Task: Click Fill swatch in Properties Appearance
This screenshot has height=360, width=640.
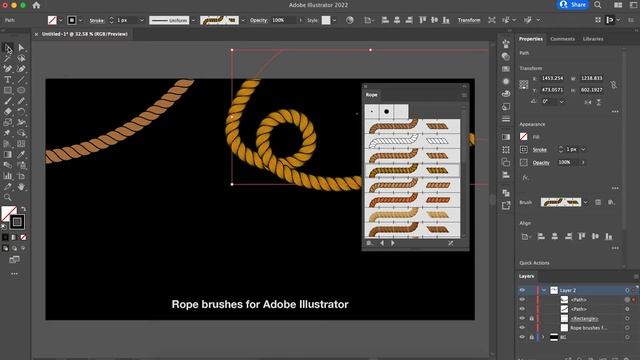Action: [x=524, y=137]
